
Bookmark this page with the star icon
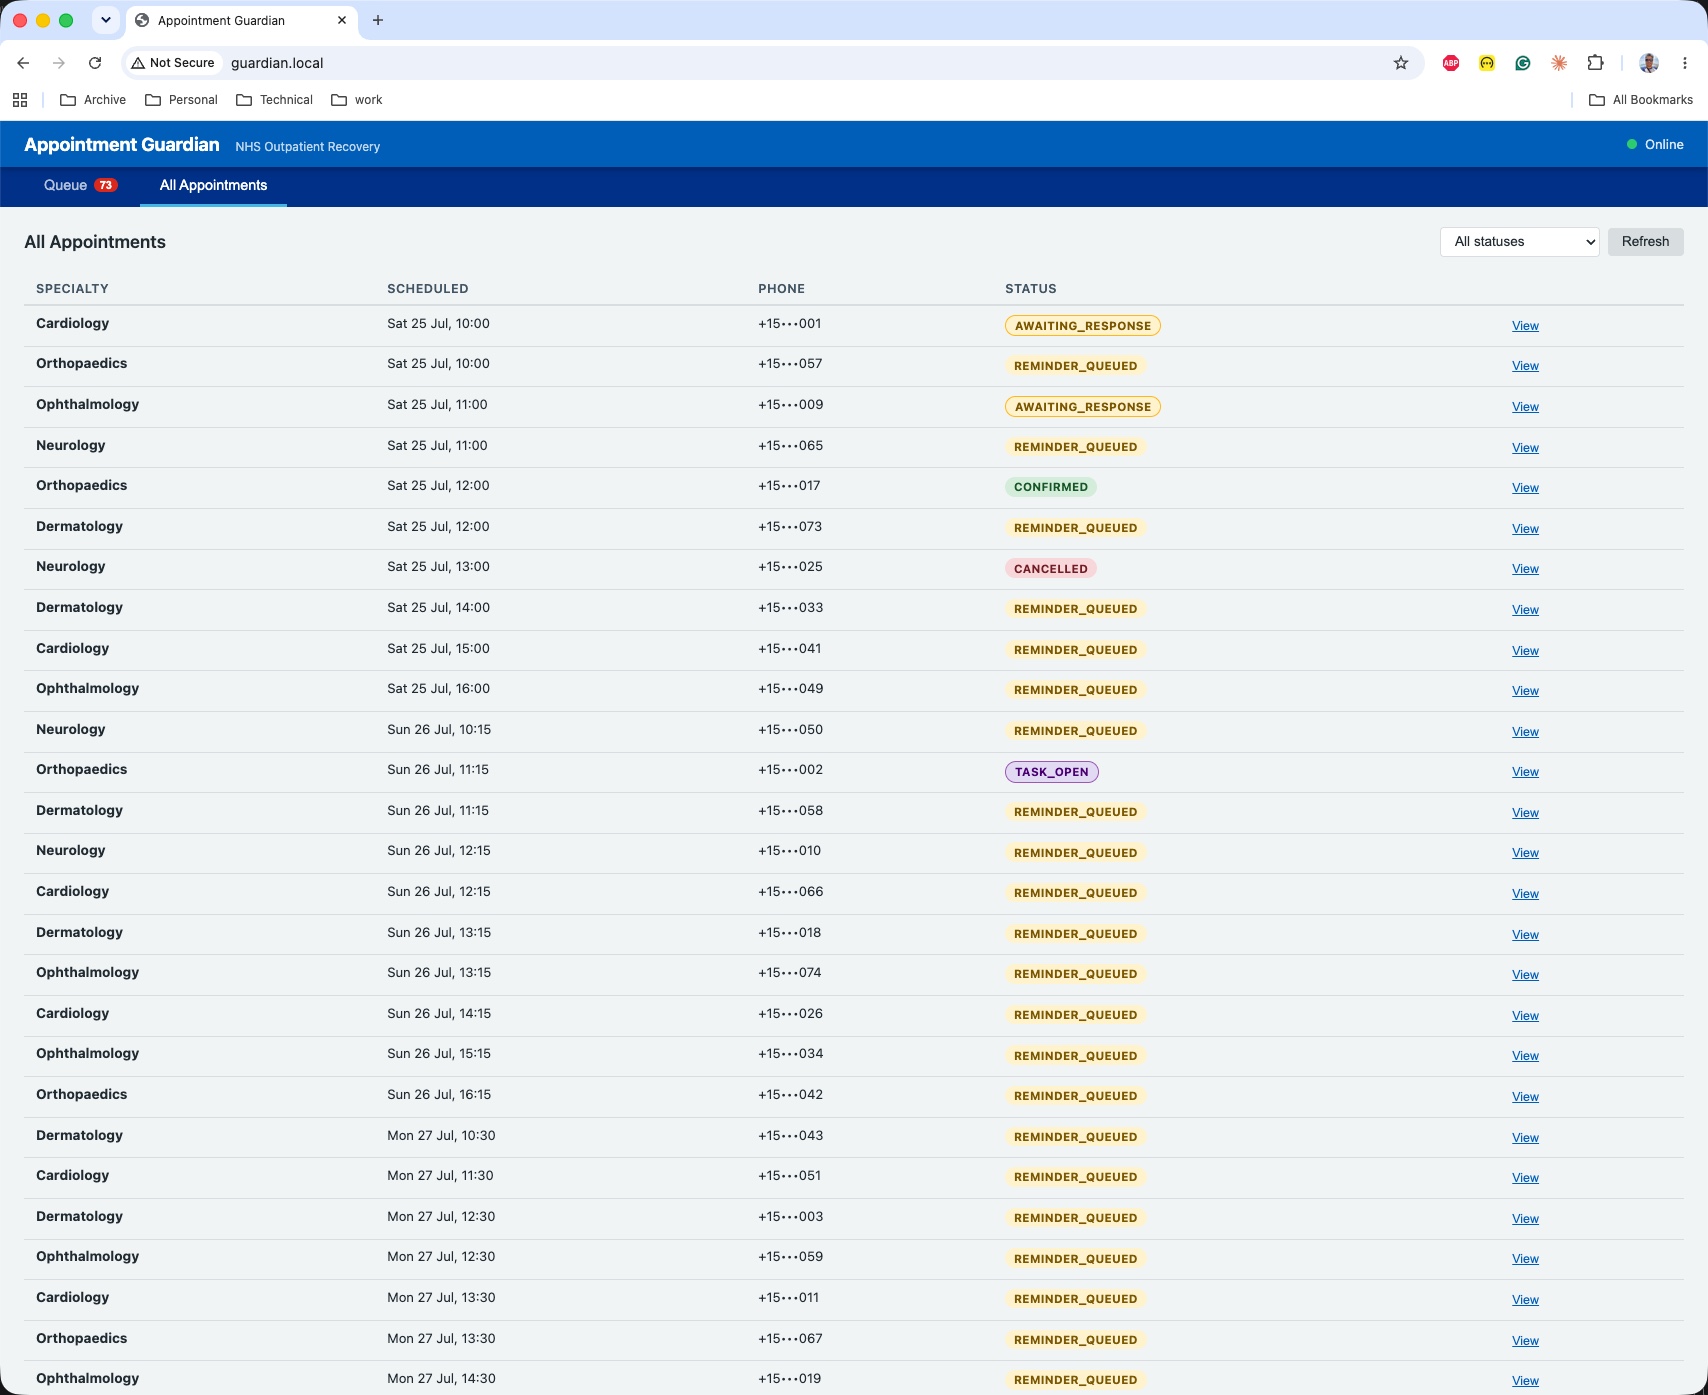pos(1401,63)
